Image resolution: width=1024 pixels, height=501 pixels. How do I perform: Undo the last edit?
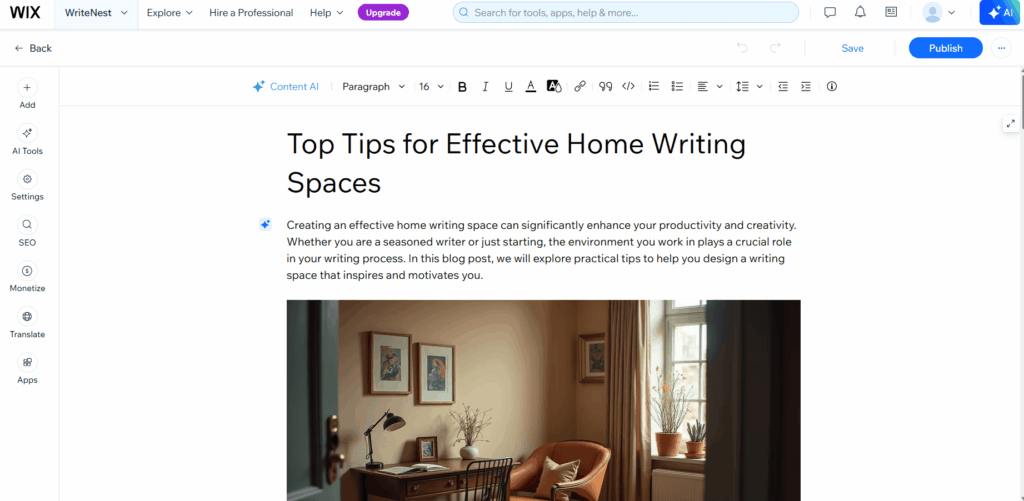coord(742,48)
